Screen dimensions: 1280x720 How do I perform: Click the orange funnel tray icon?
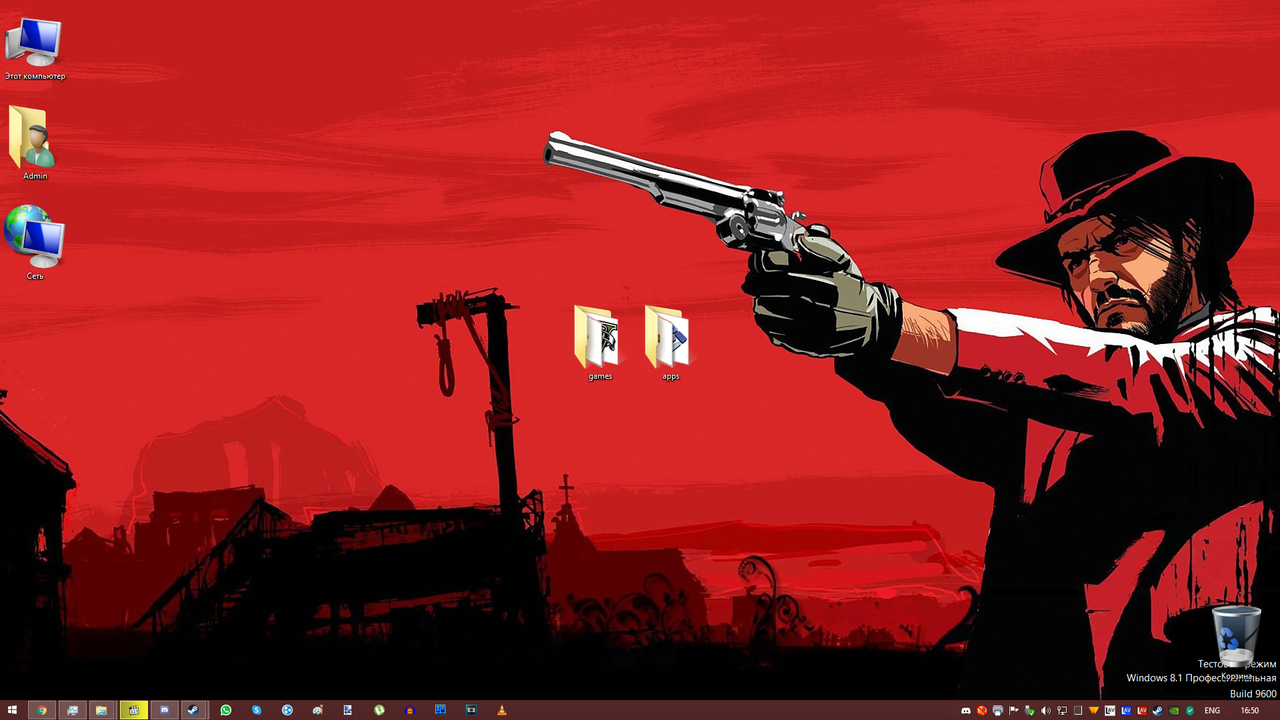pos(1093,711)
